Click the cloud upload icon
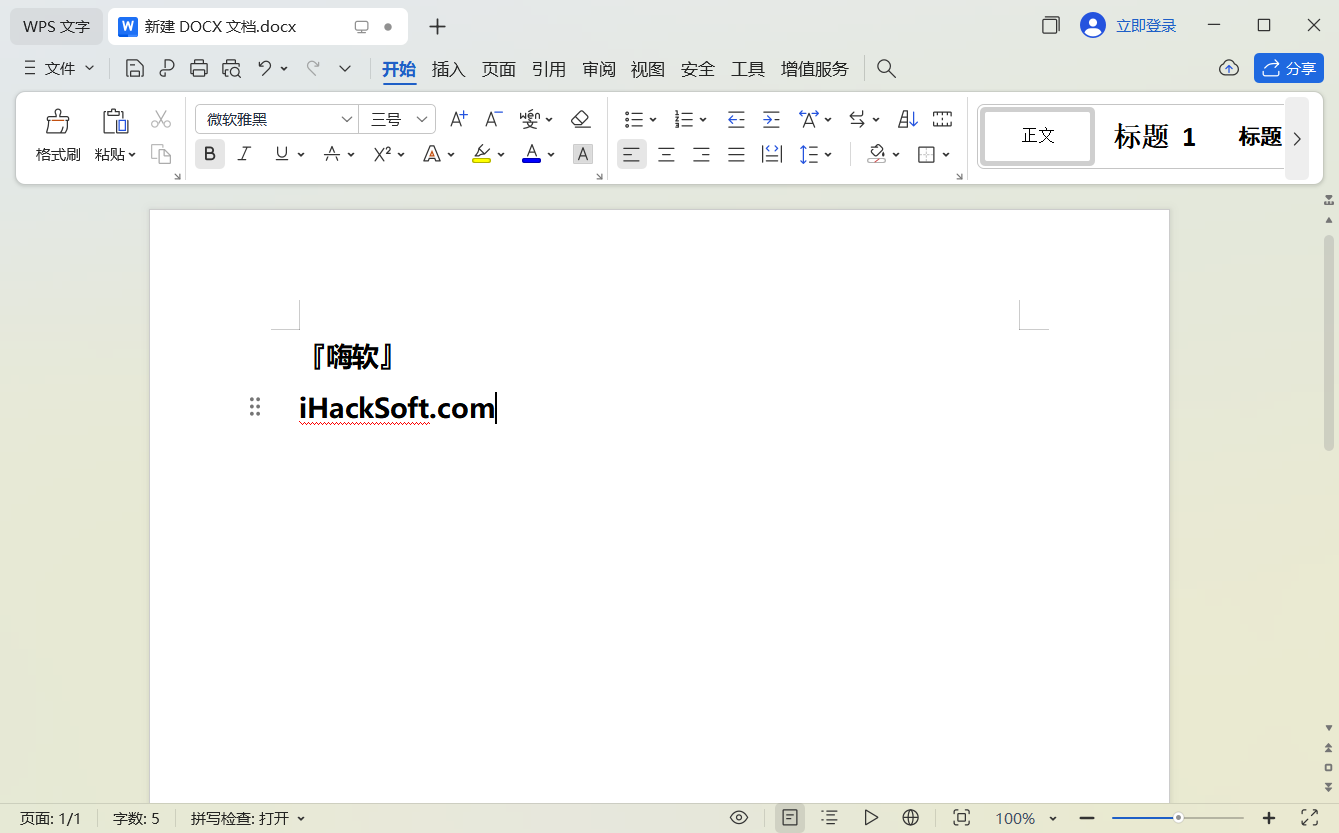Viewport: 1339px width, 833px height. tap(1229, 68)
